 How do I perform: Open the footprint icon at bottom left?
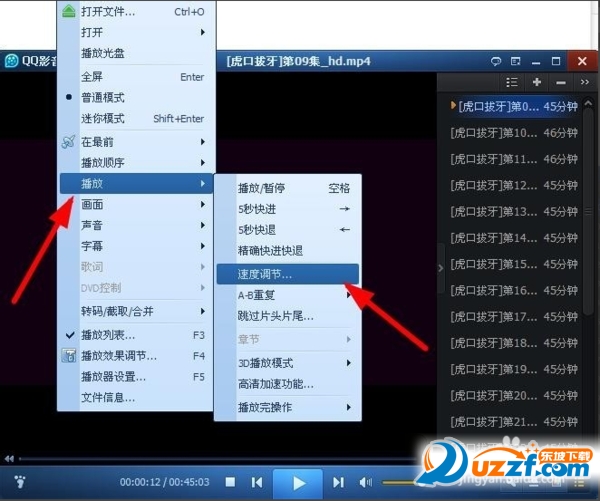click(x=20, y=481)
